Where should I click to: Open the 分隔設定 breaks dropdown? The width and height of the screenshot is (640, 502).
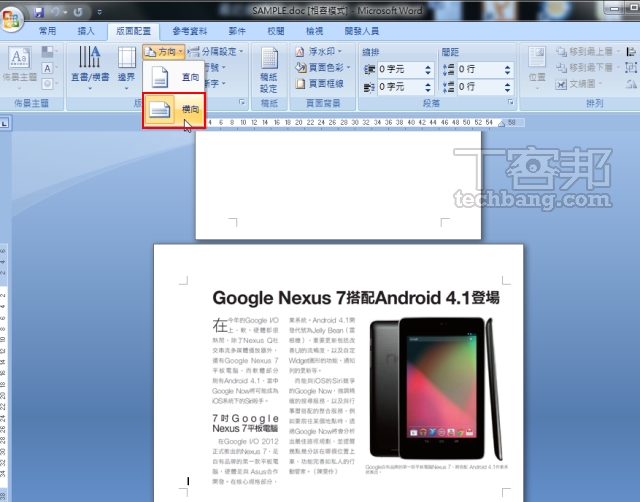pos(216,51)
